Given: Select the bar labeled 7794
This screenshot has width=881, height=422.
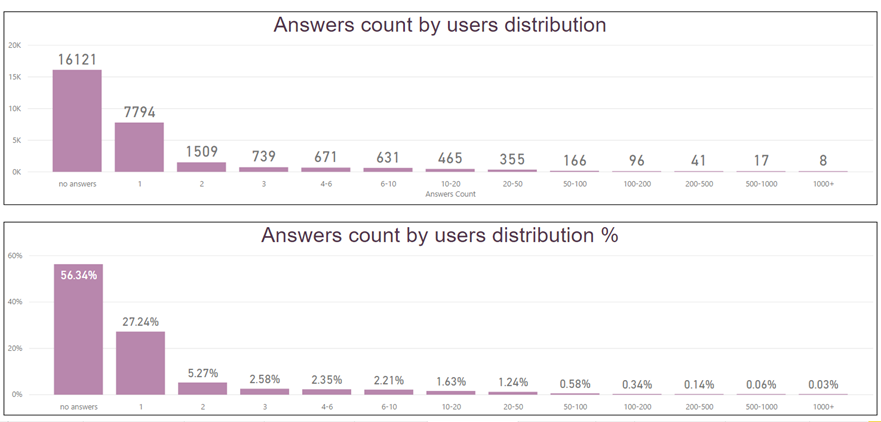Looking at the screenshot, I should [139, 147].
